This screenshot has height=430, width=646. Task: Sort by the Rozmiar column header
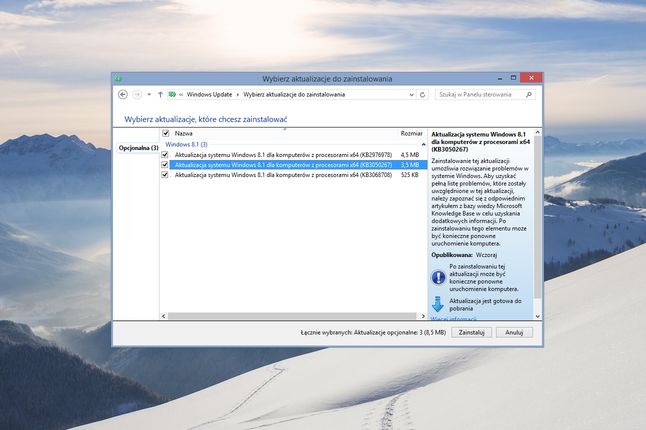pos(412,133)
